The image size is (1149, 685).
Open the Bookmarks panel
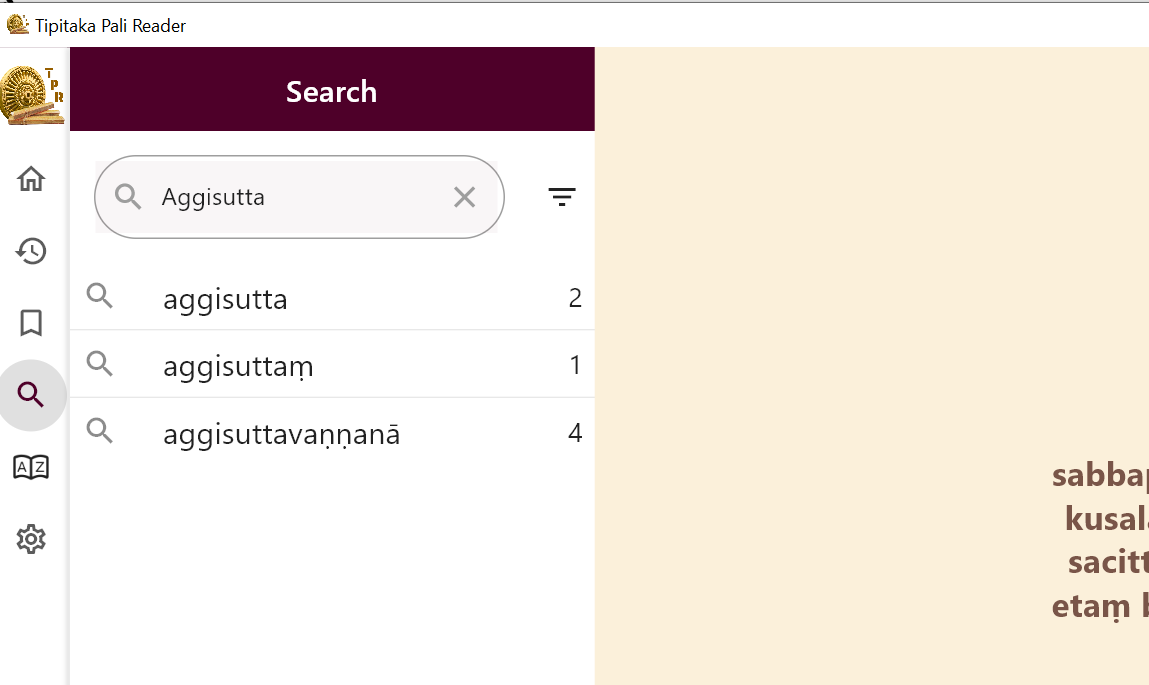[31, 323]
